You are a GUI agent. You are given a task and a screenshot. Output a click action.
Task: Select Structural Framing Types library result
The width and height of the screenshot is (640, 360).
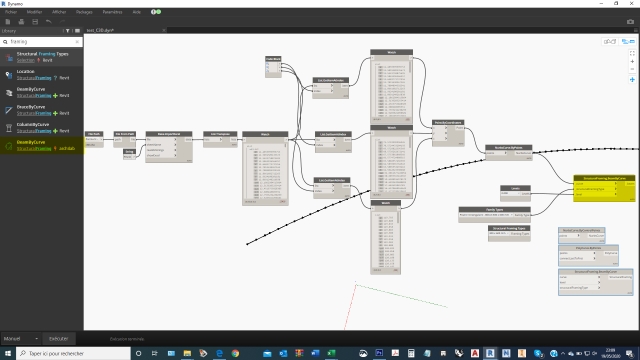click(x=42, y=57)
